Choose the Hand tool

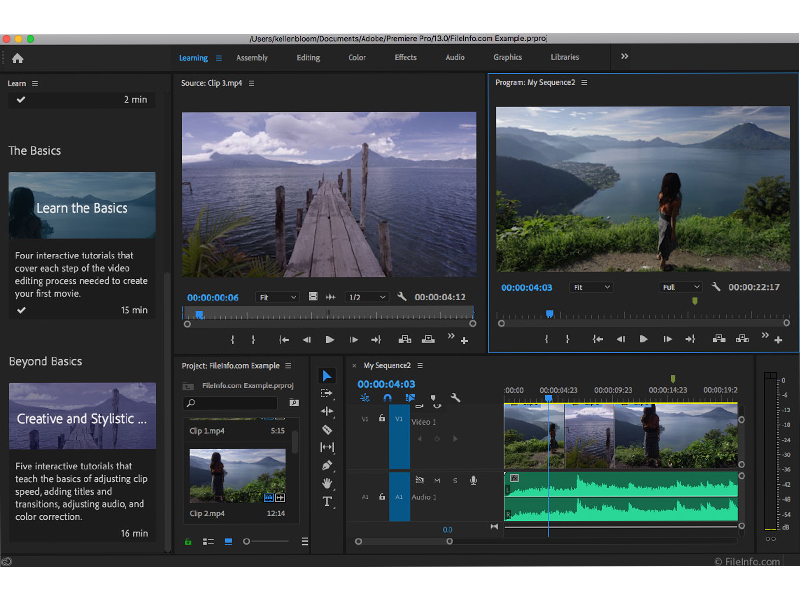point(327,483)
